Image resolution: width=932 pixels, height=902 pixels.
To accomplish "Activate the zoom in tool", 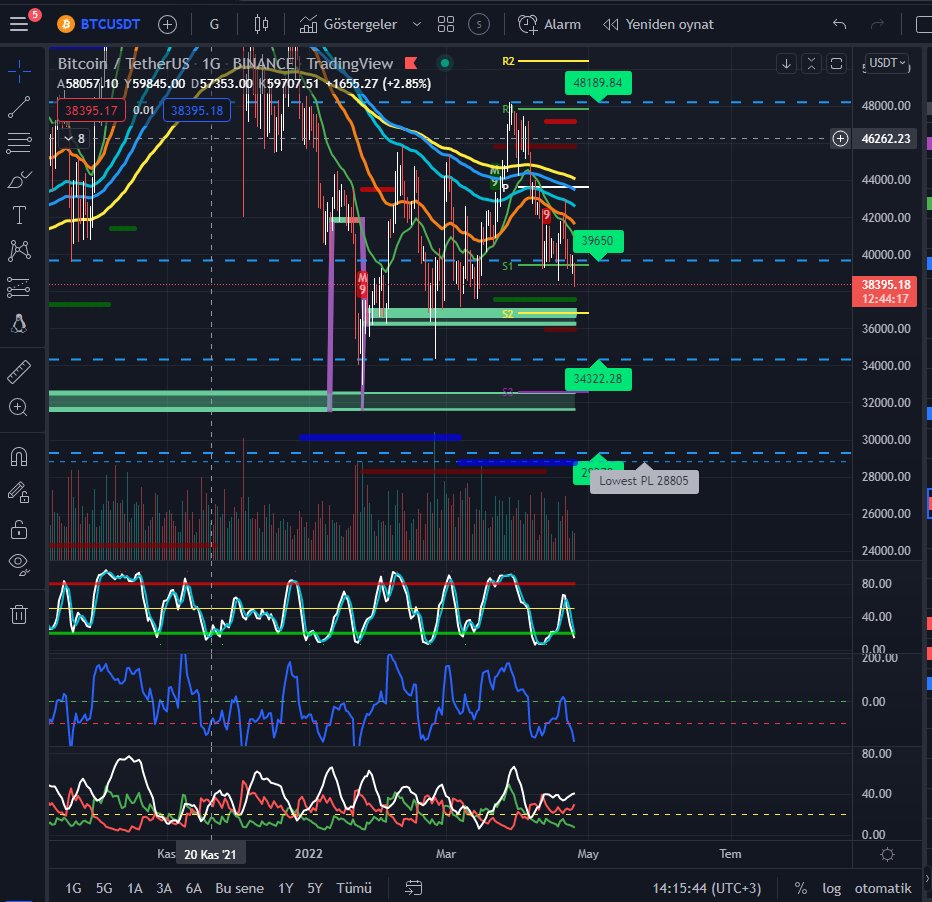I will coord(19,407).
